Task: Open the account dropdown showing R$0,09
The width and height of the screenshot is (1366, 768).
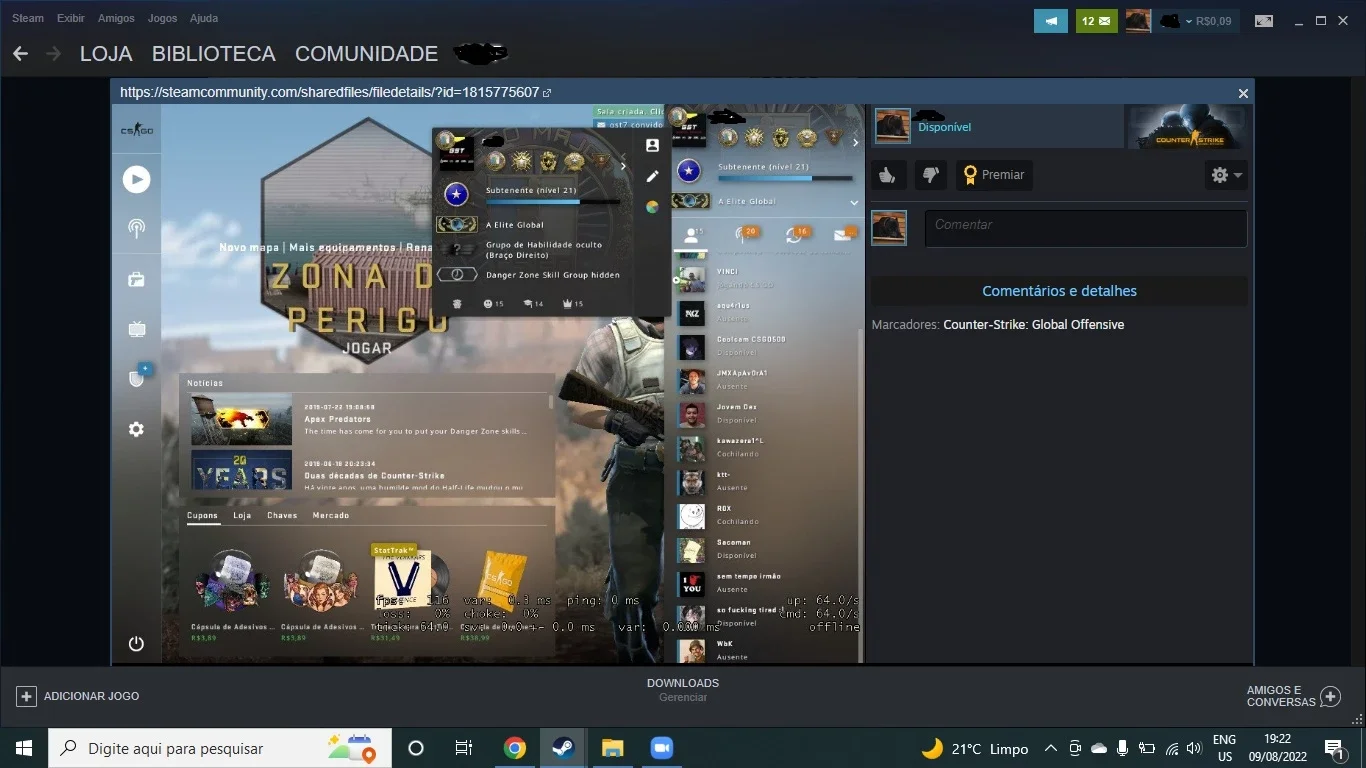Action: point(1200,20)
